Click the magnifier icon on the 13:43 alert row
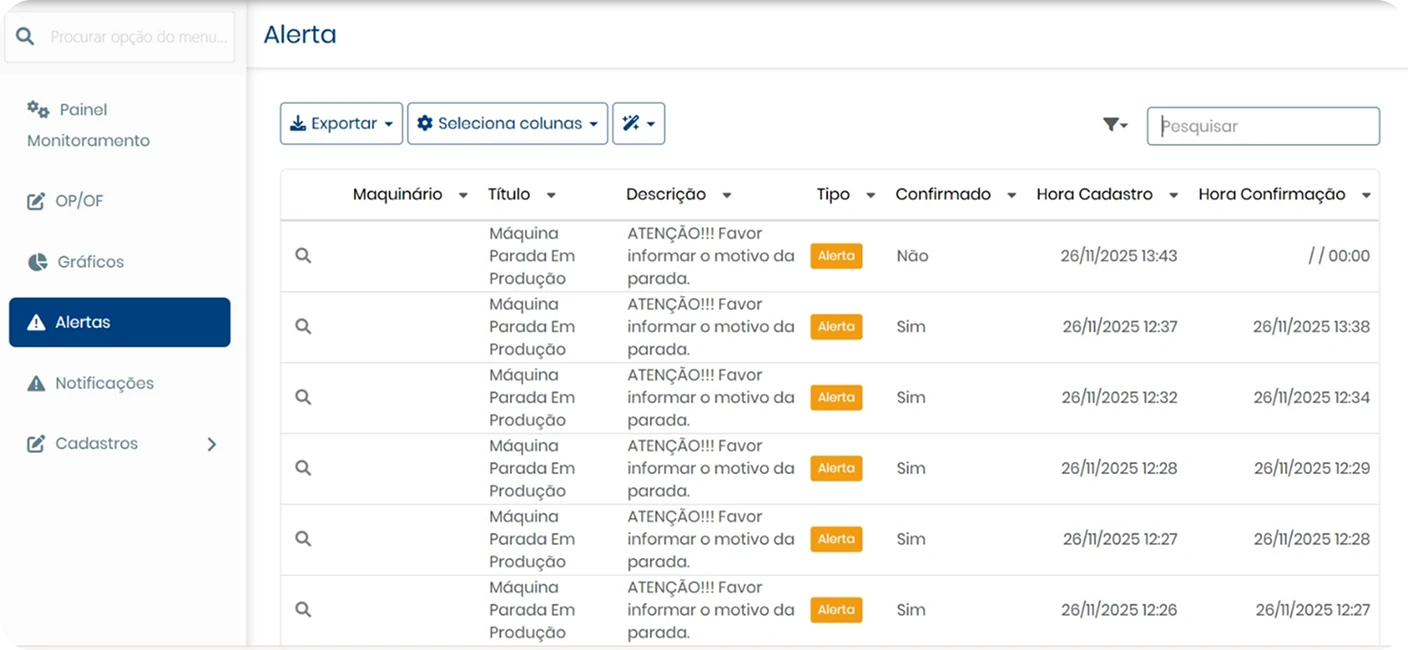 pos(303,256)
